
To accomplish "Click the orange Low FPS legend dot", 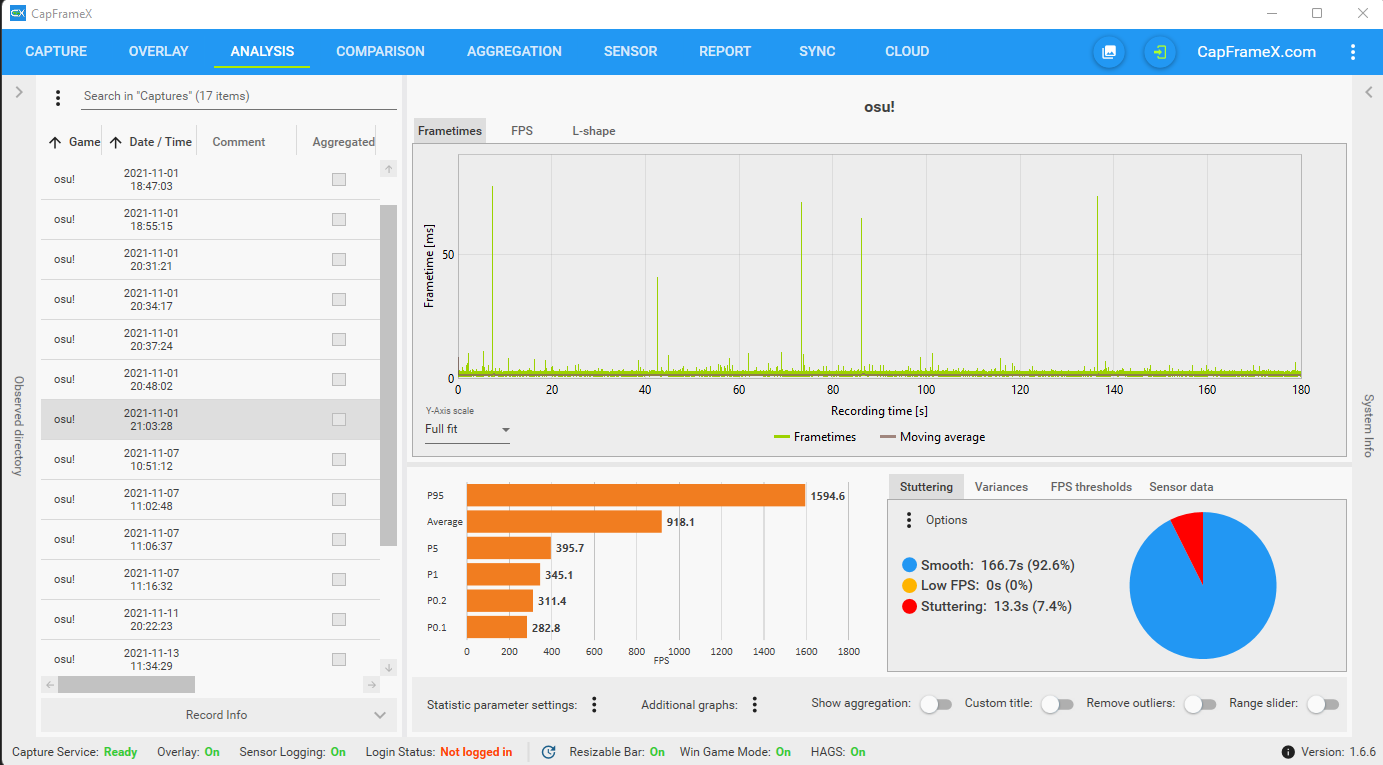I will [x=909, y=586].
